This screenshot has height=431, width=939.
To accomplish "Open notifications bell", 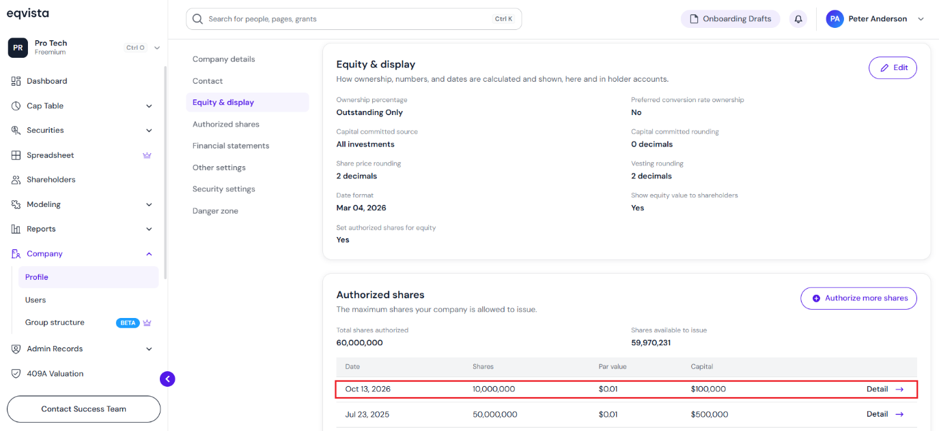I will 798,19.
